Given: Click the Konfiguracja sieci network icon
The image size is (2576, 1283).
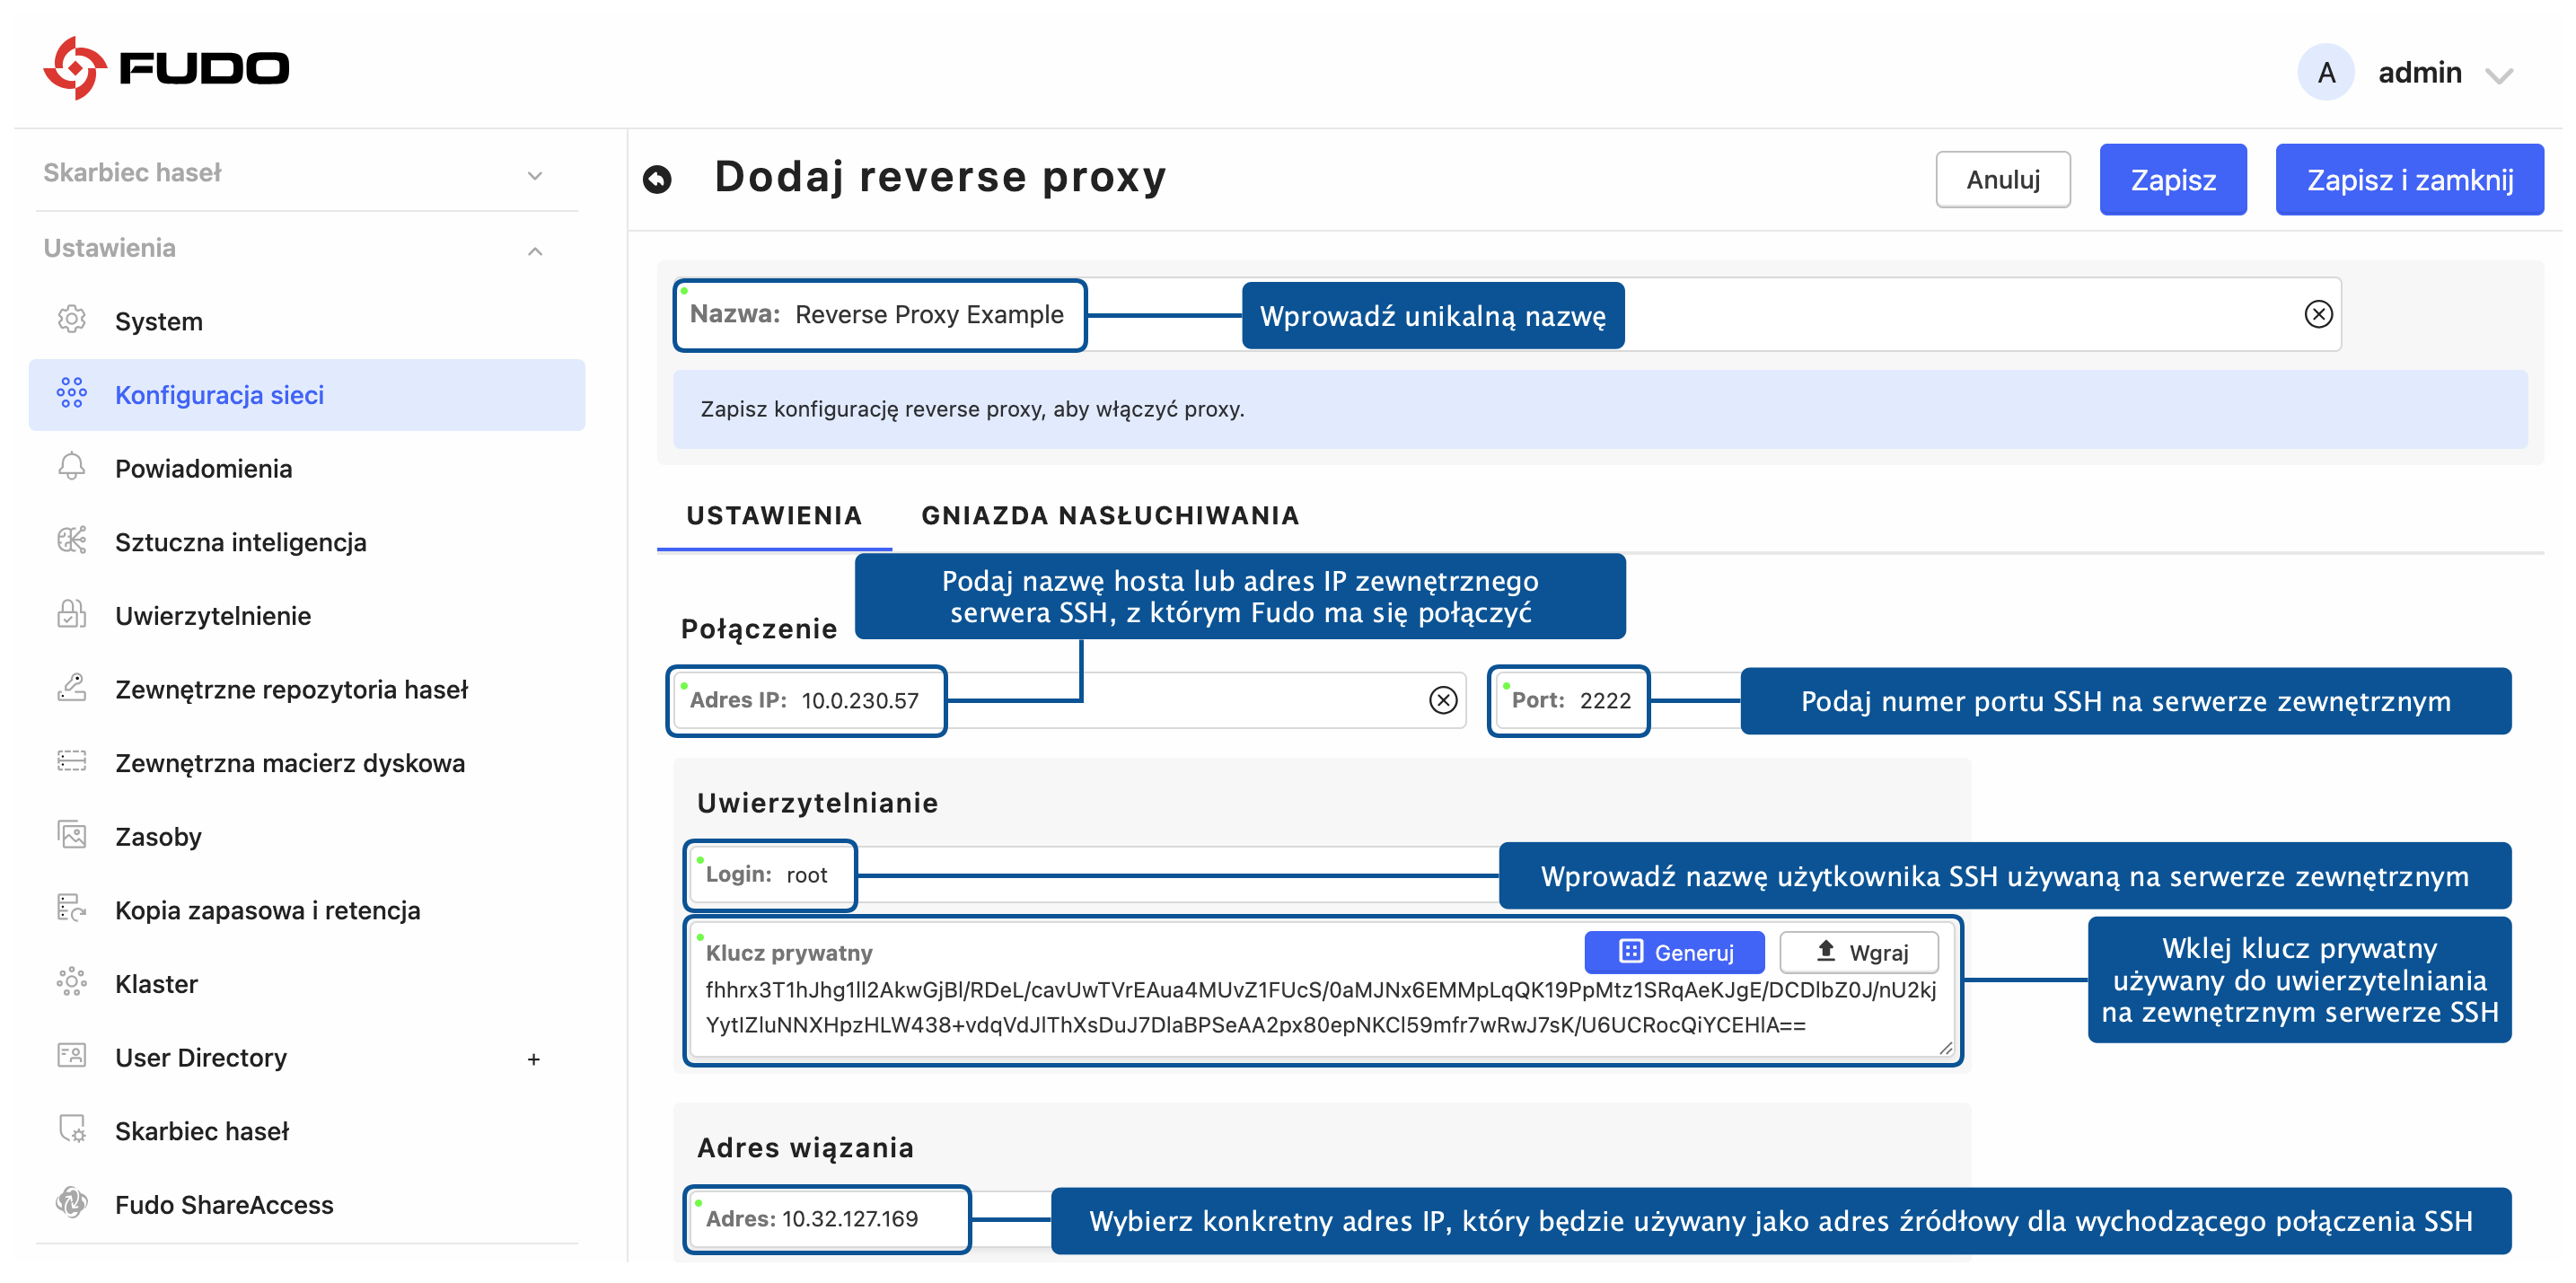Looking at the screenshot, I should [x=72, y=393].
